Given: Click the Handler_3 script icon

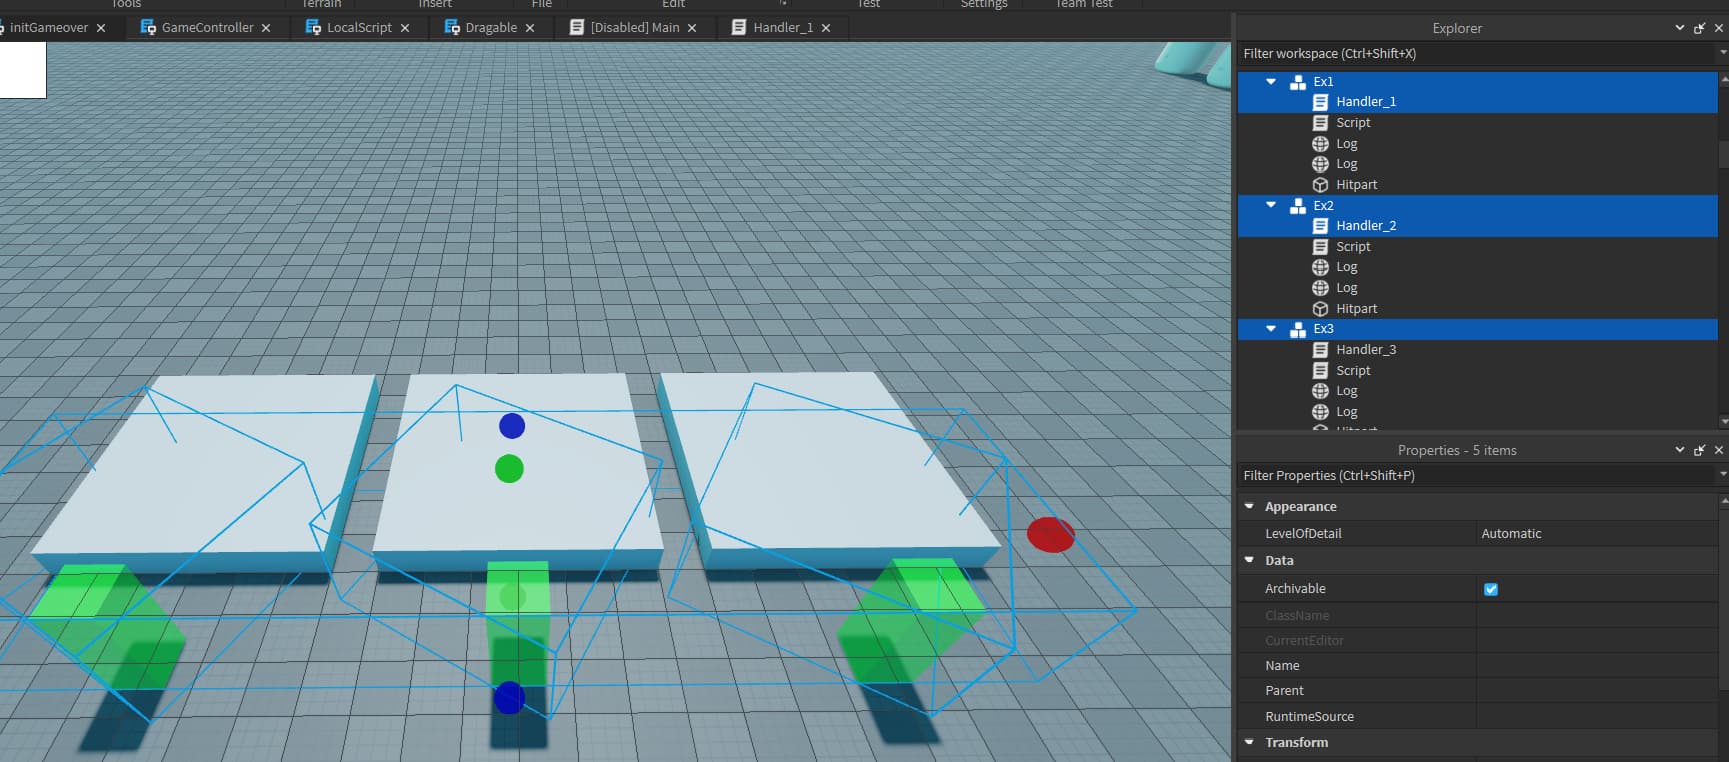Looking at the screenshot, I should [x=1320, y=350].
